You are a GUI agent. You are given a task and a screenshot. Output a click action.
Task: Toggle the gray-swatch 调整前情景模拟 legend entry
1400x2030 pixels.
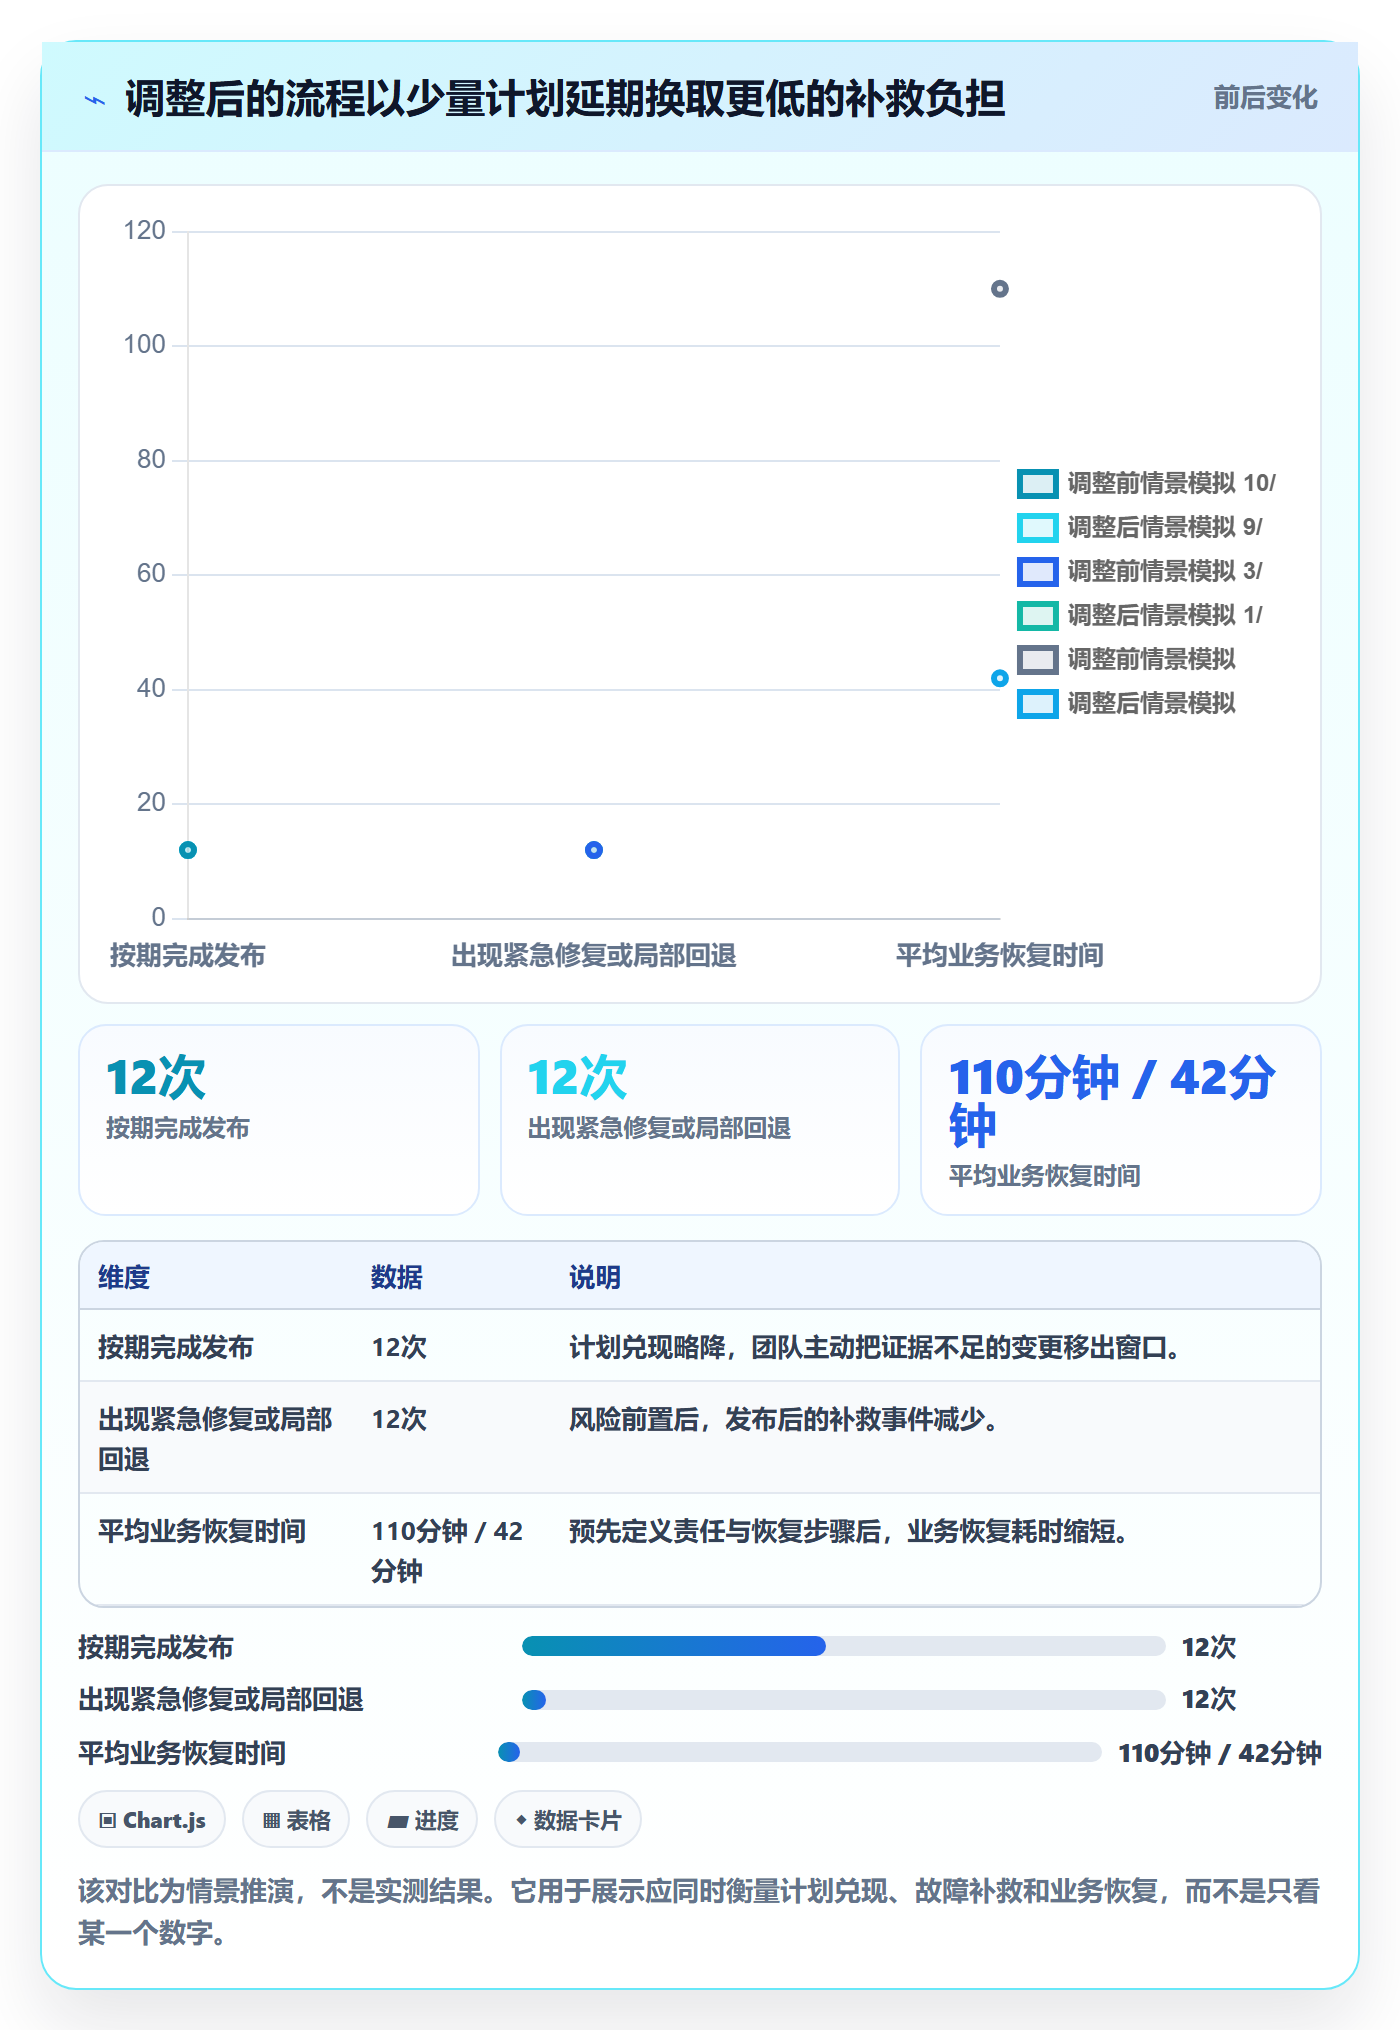click(x=1126, y=659)
